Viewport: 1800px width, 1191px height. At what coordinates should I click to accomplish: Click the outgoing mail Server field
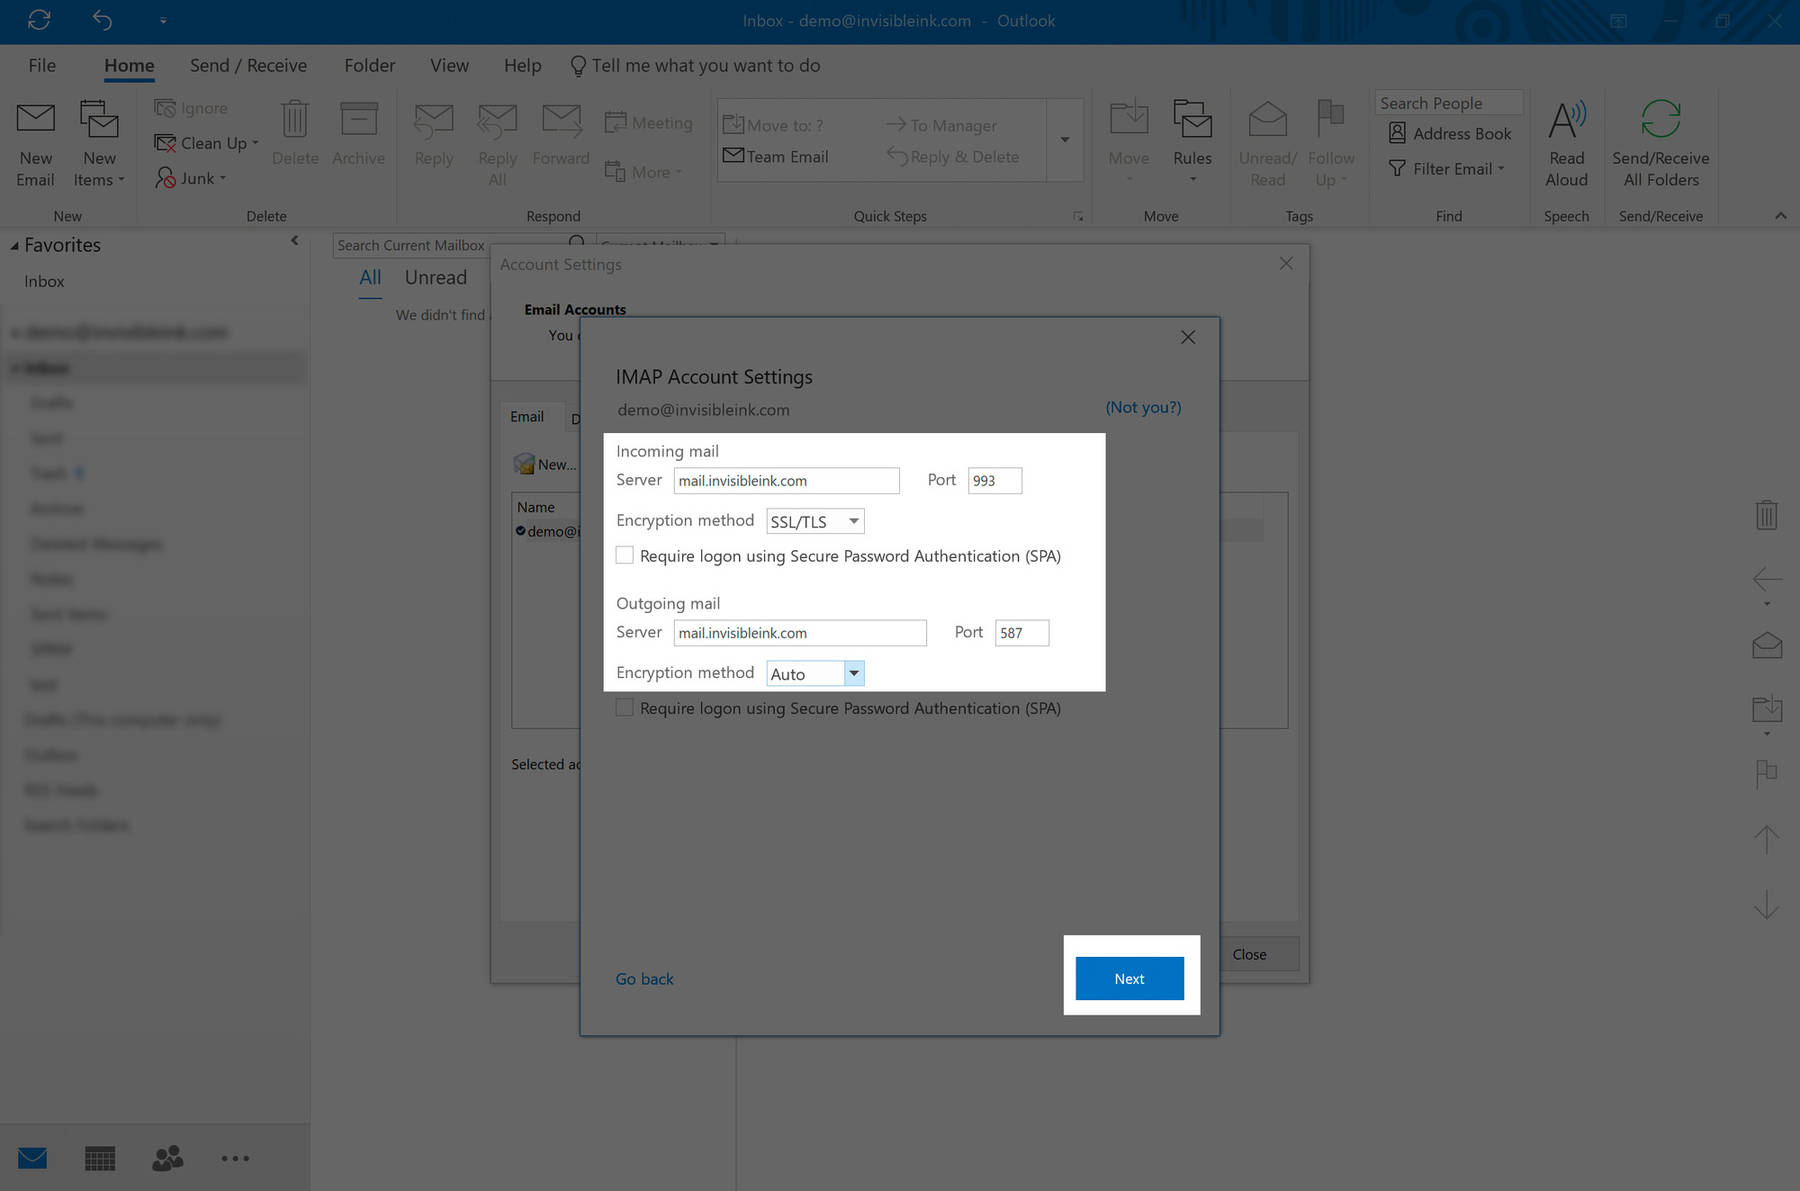point(800,632)
